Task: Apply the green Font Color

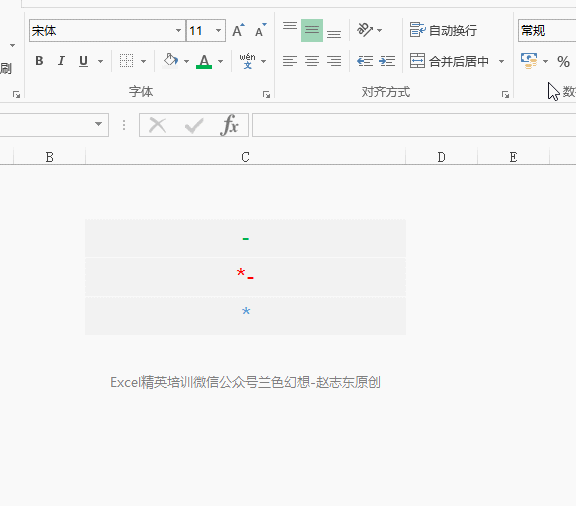Action: pos(204,61)
